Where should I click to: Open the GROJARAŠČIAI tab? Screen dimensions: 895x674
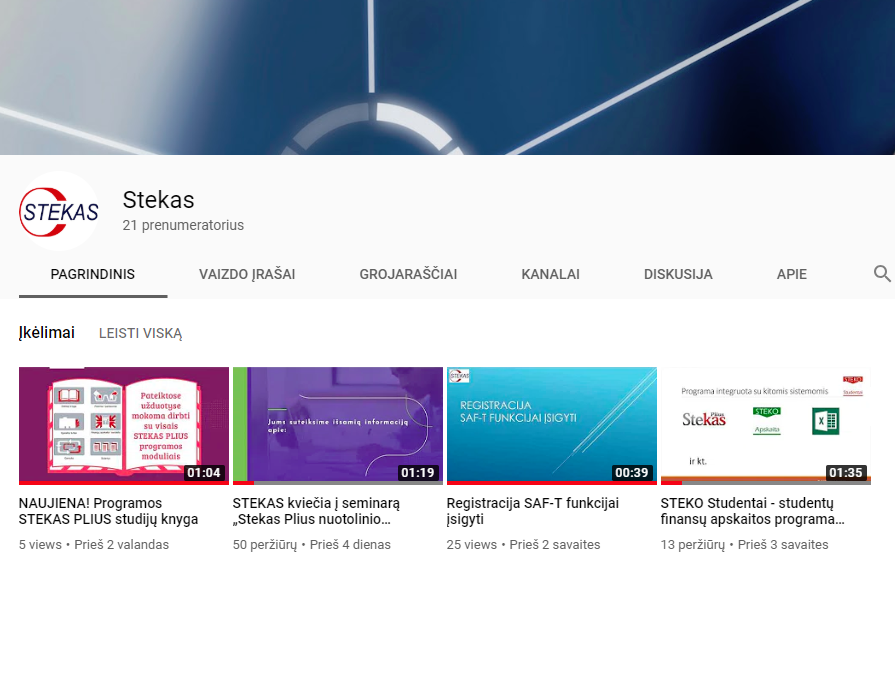[408, 275]
